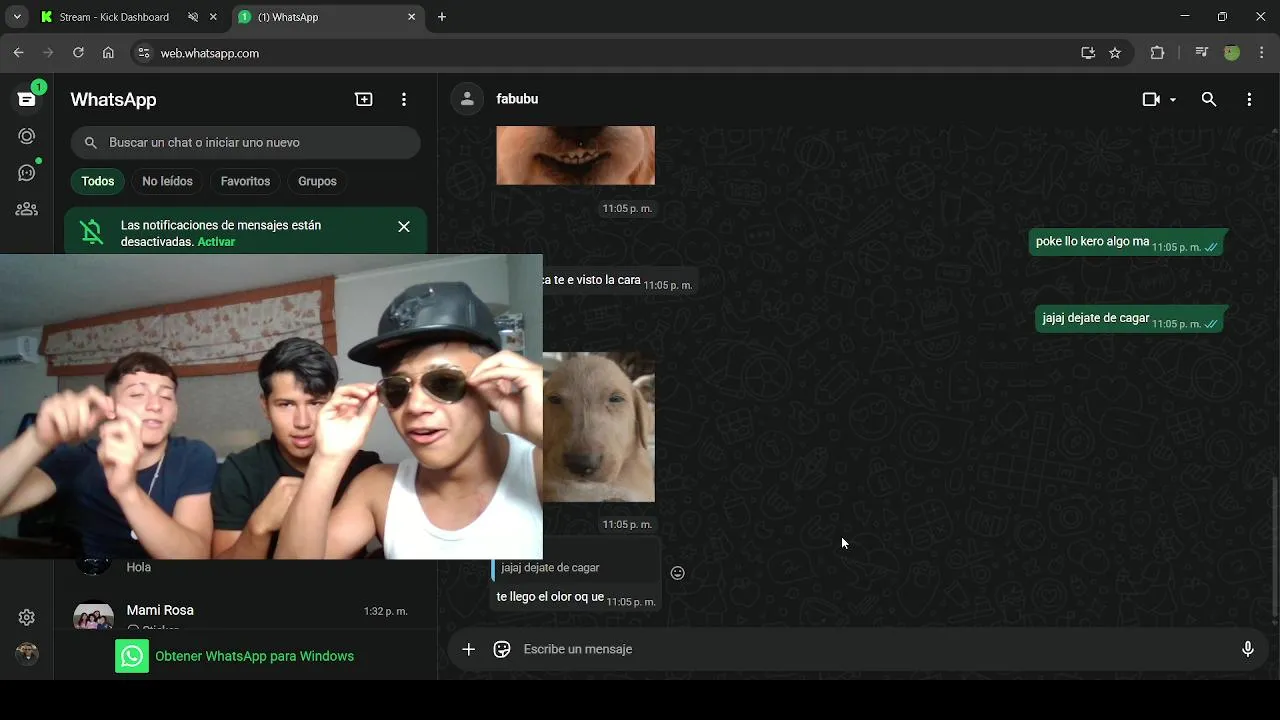
Task: Open the tab search dropdown
Action: pyautogui.click(x=17, y=17)
